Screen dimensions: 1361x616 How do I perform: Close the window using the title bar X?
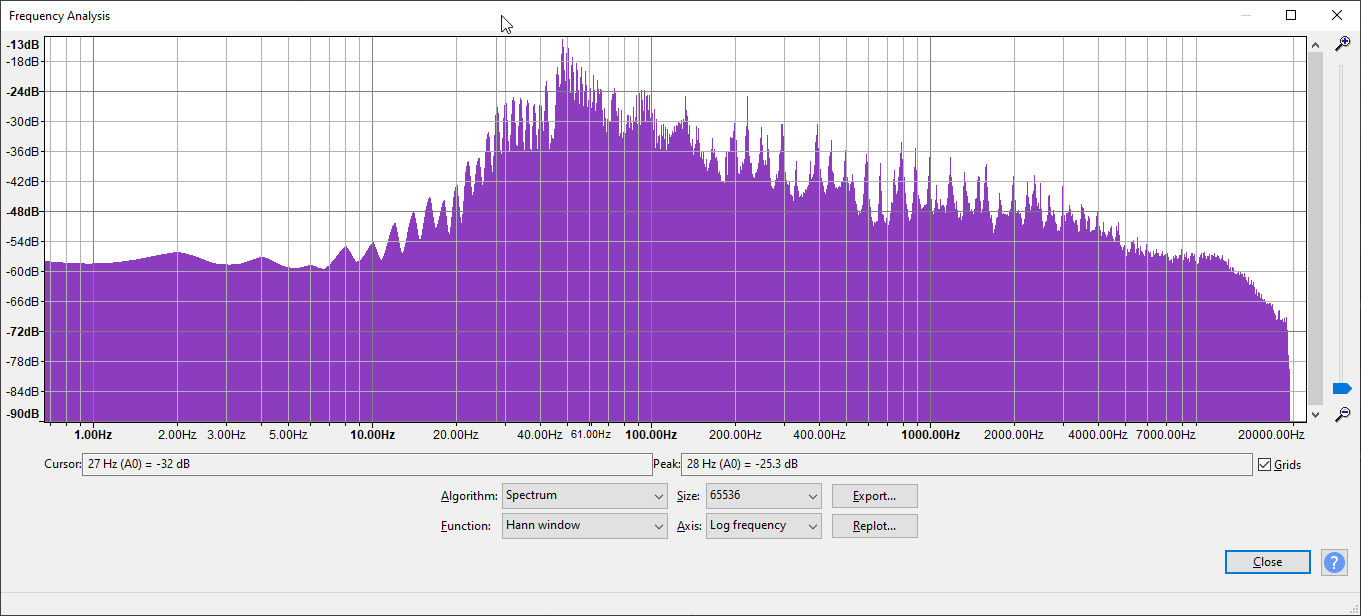point(1337,15)
